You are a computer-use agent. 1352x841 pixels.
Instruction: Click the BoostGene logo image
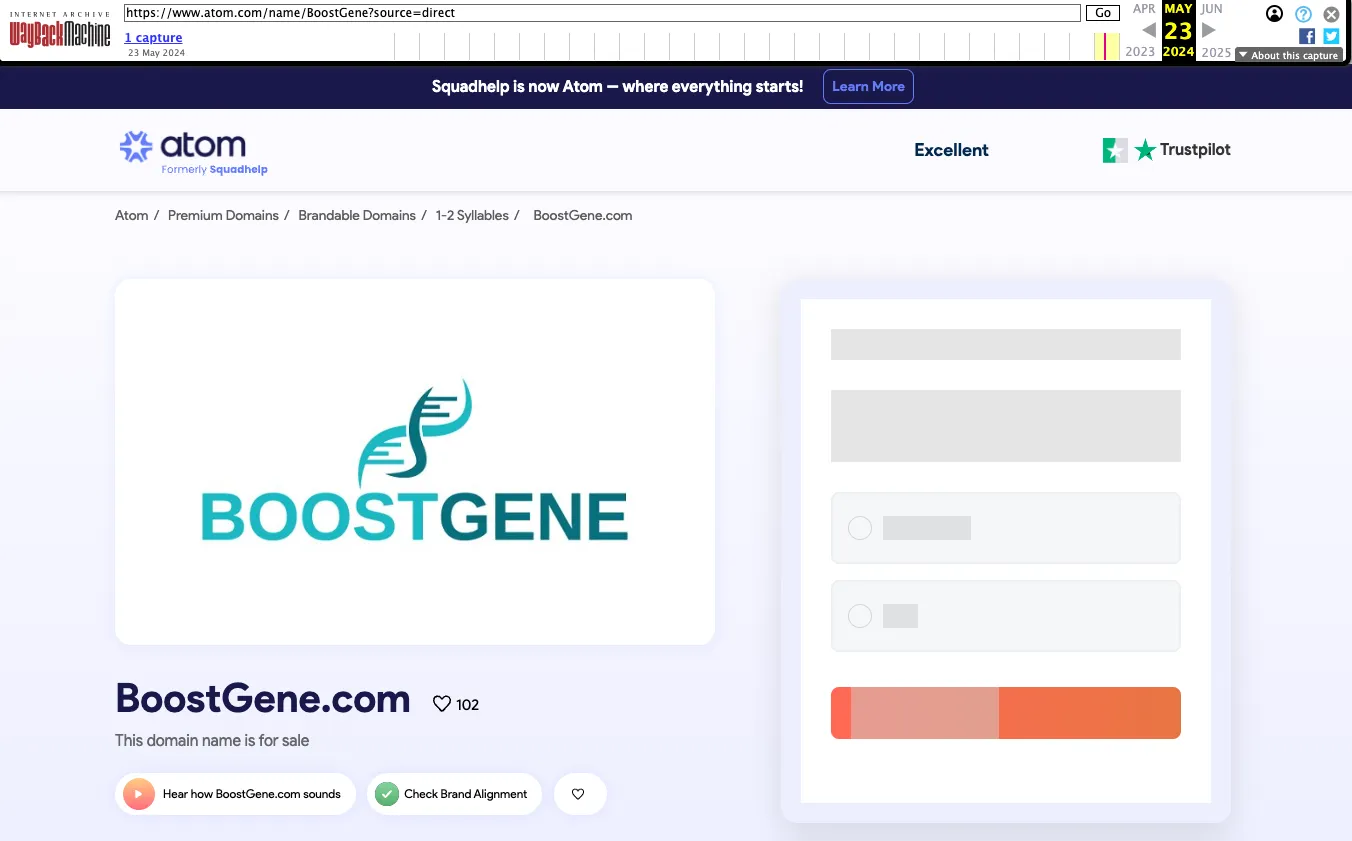(415, 461)
